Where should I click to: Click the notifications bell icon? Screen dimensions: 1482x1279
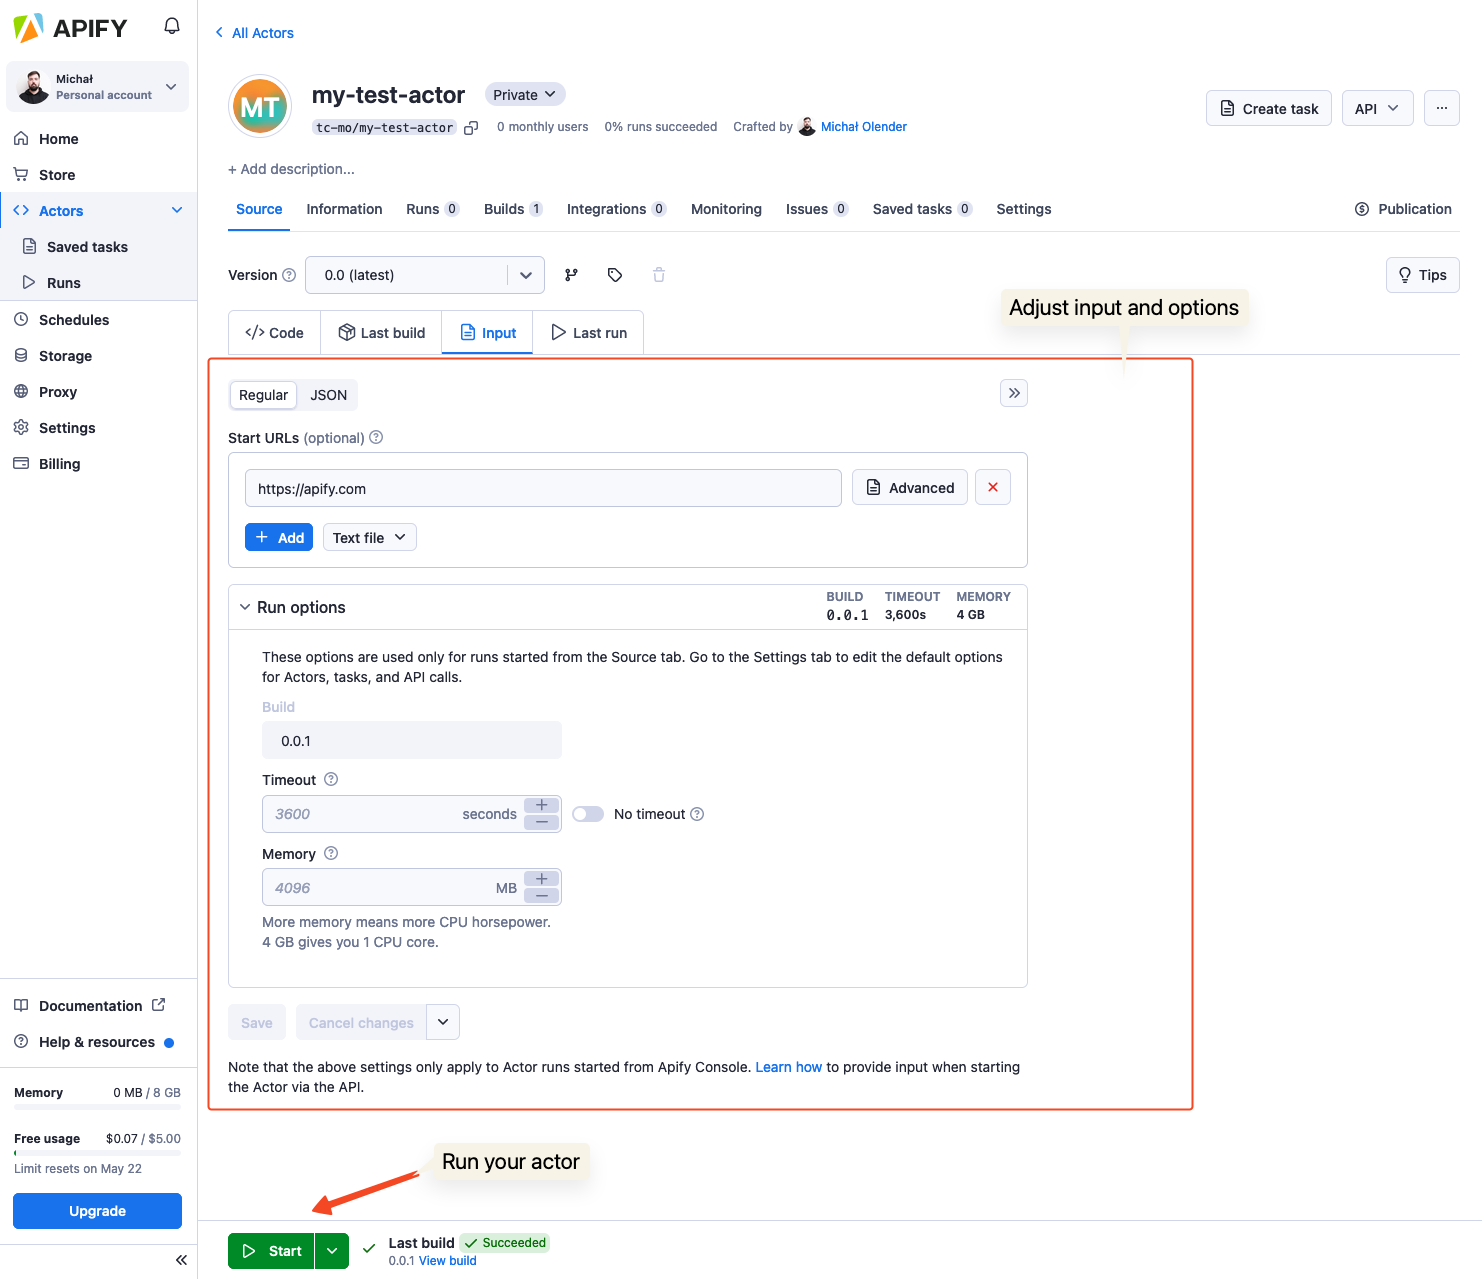click(172, 26)
